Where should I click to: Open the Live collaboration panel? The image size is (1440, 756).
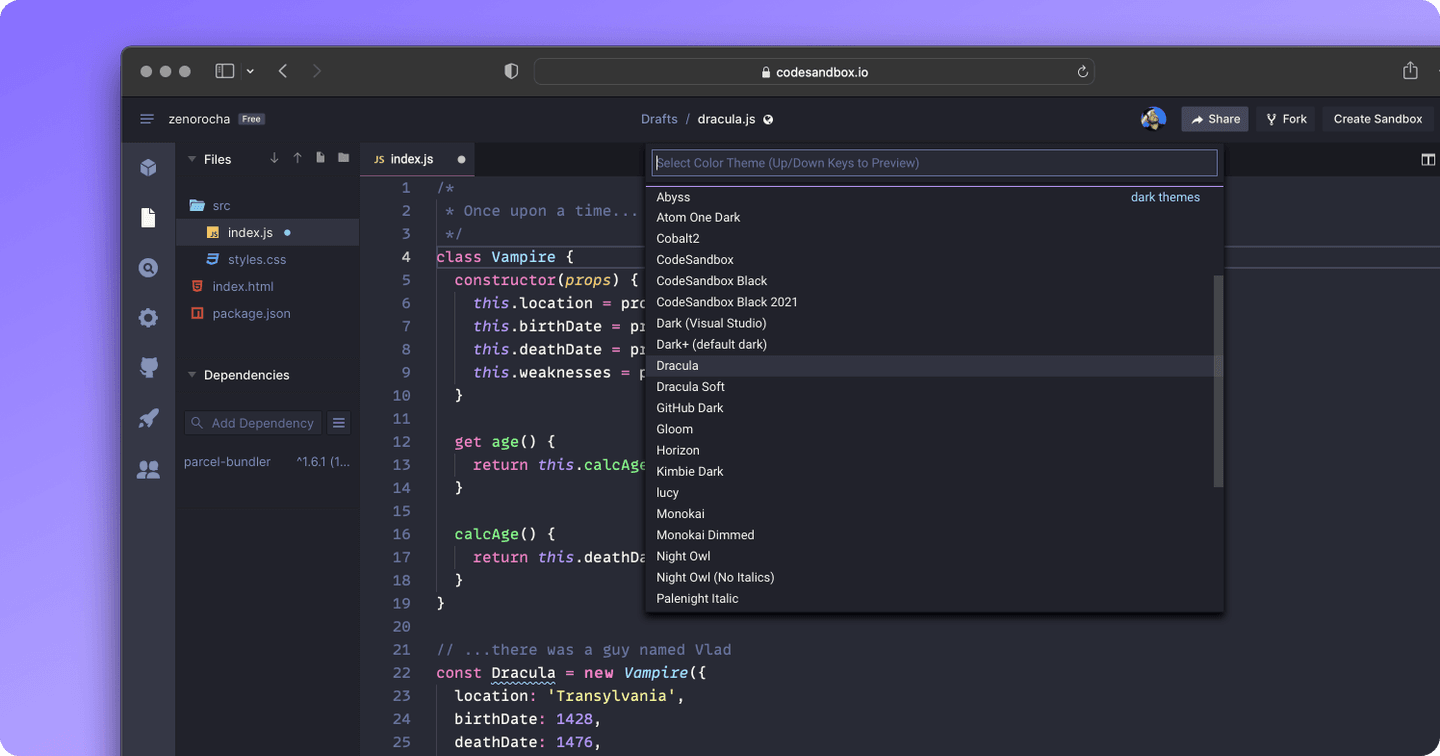coord(148,468)
